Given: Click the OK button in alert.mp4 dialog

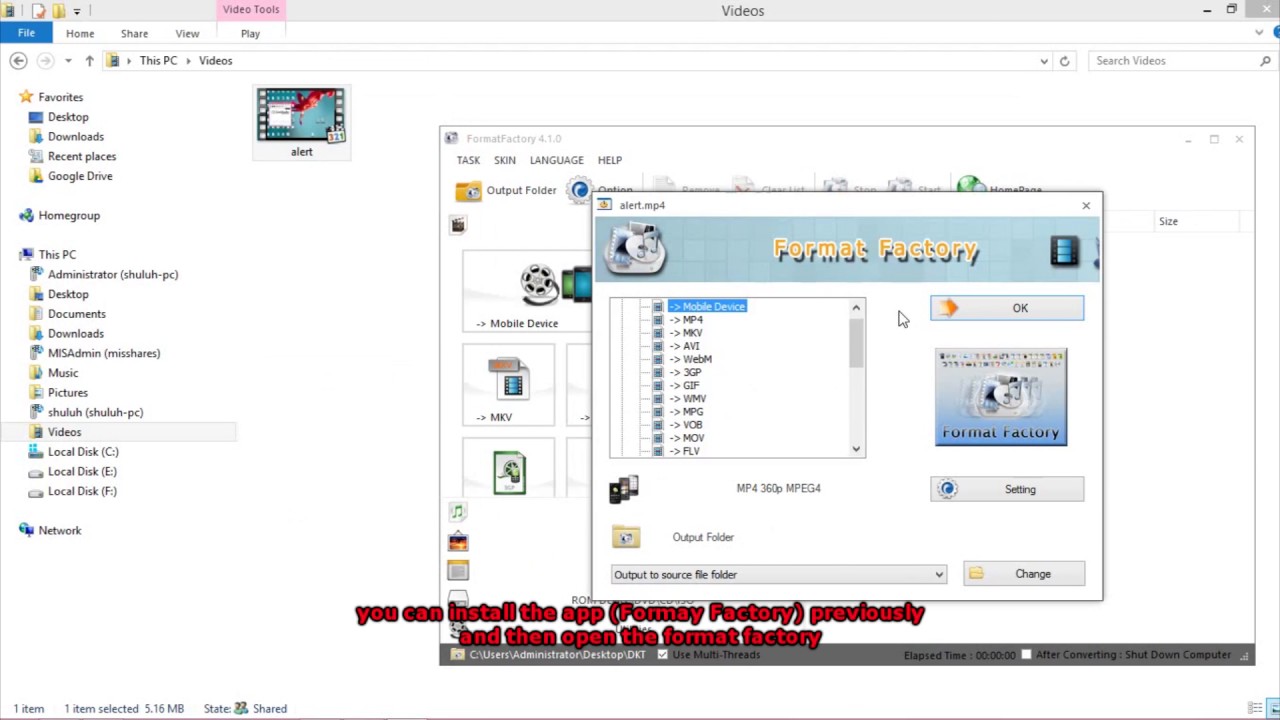Looking at the screenshot, I should (x=1007, y=308).
